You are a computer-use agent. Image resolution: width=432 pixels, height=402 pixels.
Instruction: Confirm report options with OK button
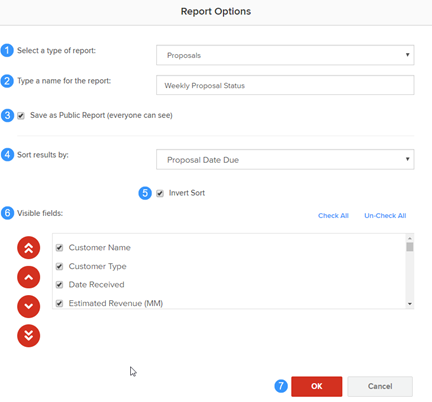(317, 386)
